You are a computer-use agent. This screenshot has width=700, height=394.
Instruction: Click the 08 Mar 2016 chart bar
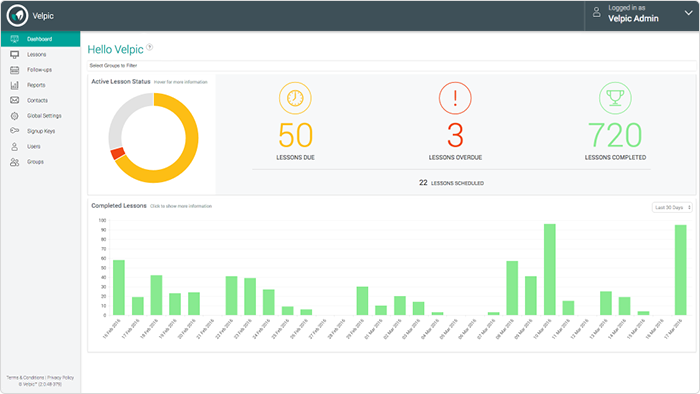point(512,288)
